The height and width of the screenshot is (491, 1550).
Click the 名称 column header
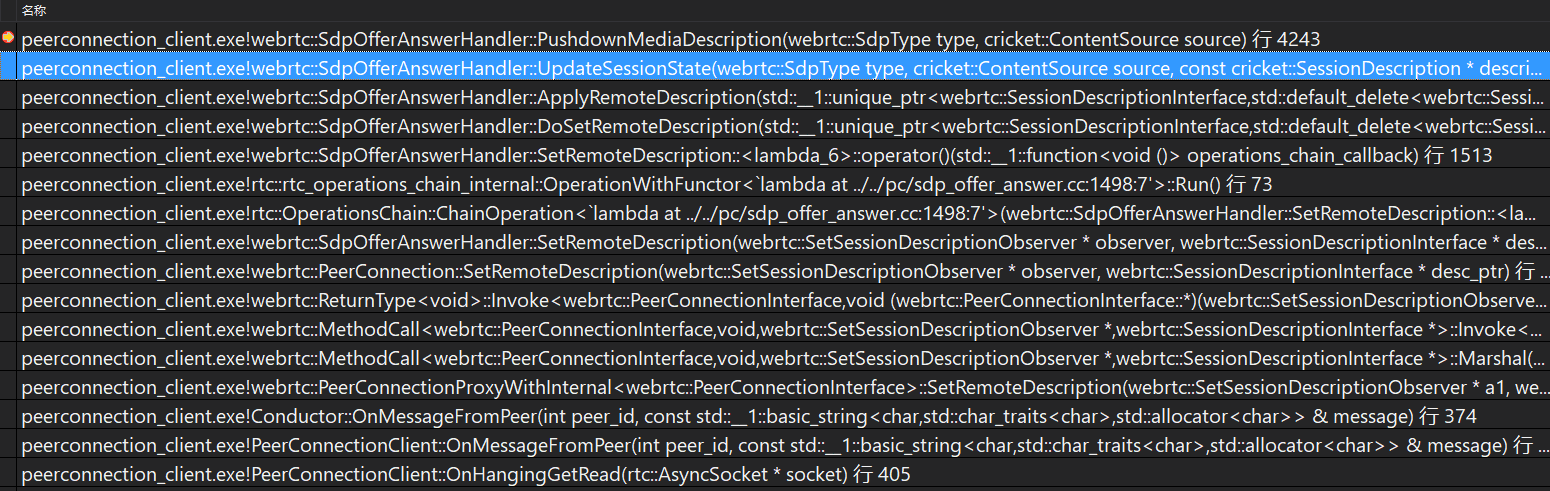point(34,10)
